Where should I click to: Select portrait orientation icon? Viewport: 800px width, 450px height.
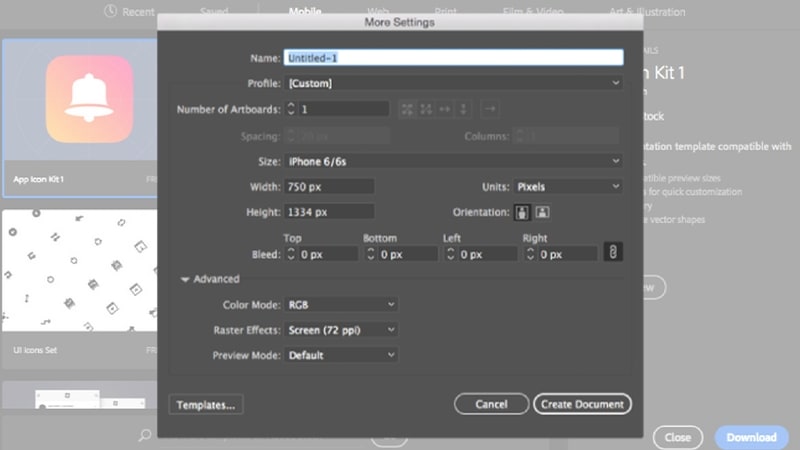click(521, 212)
